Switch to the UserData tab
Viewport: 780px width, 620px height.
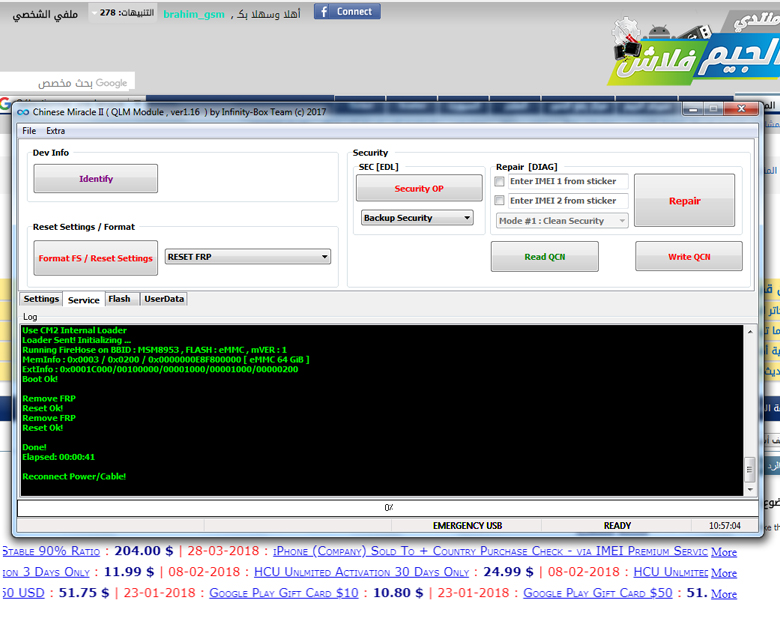coord(164,299)
